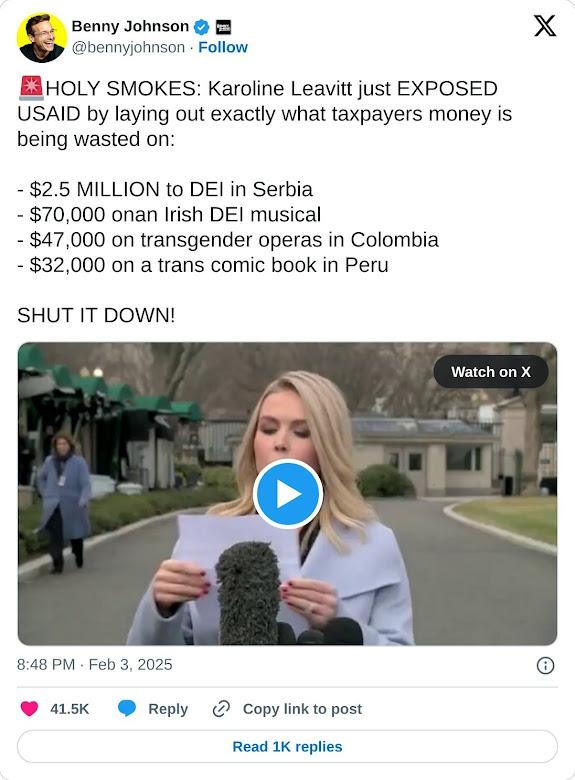Click the blue reply bubble icon
The height and width of the screenshot is (780, 575).
(x=127, y=709)
